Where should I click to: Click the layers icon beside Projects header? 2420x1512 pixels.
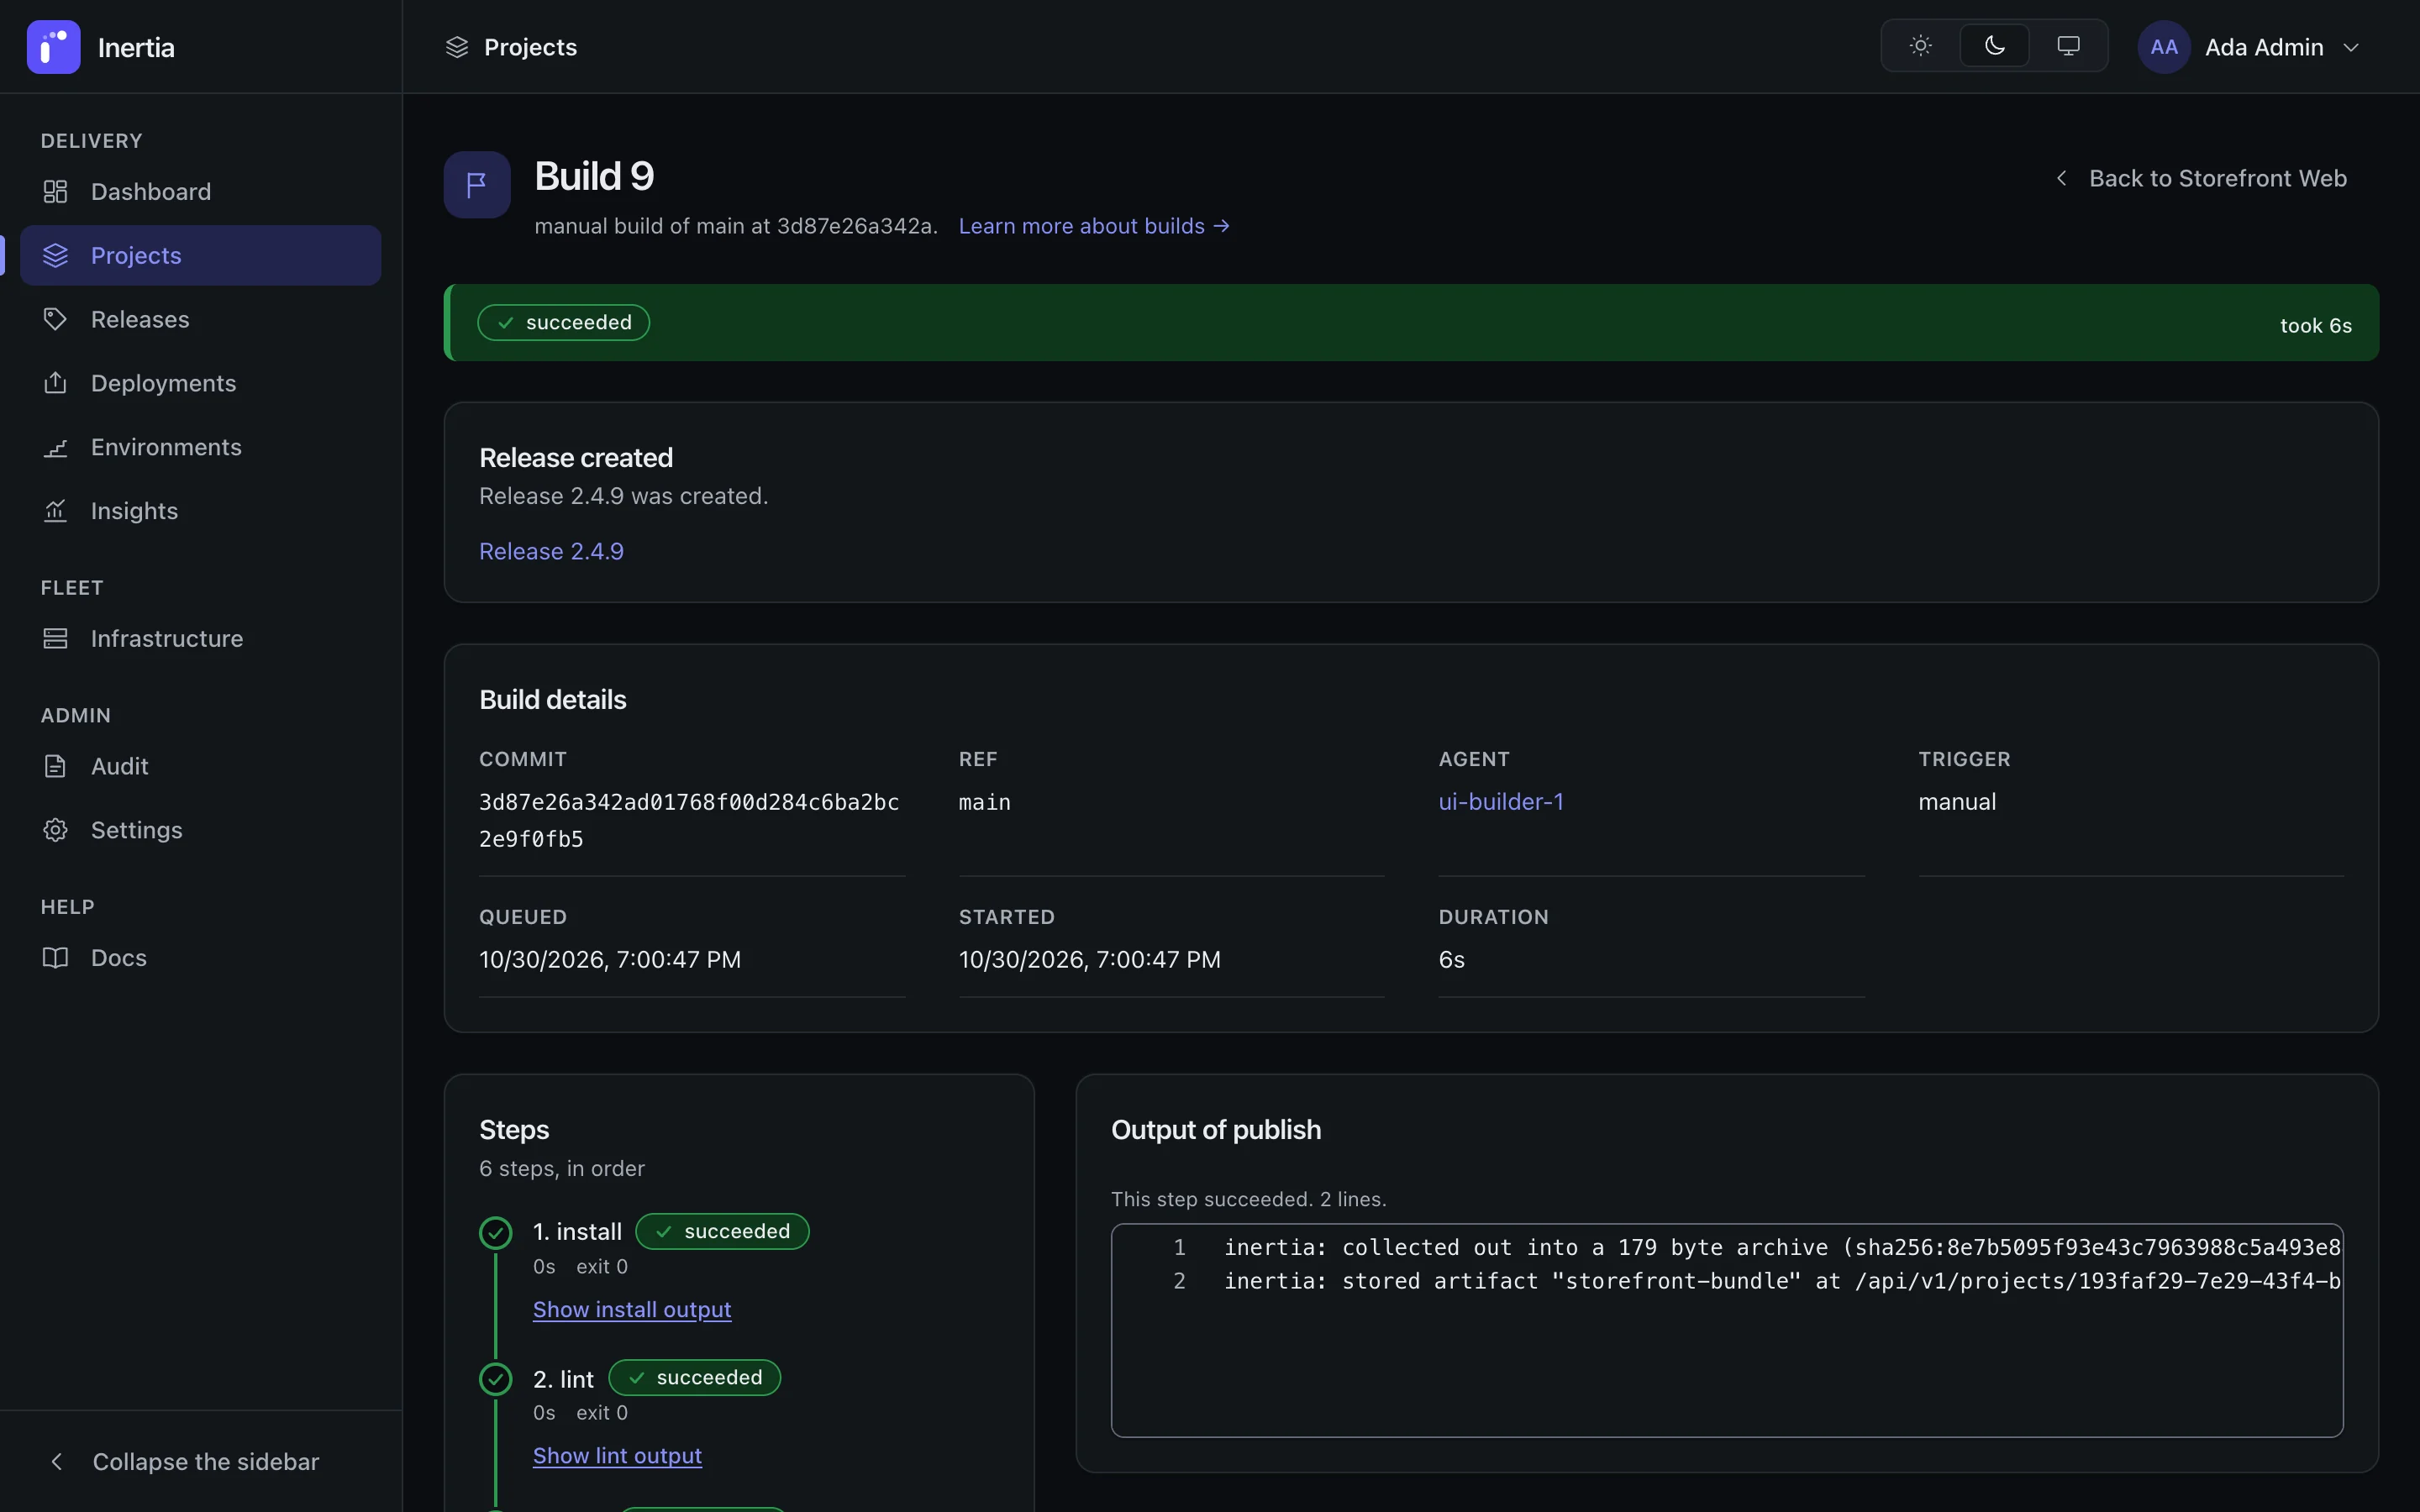pos(457,47)
